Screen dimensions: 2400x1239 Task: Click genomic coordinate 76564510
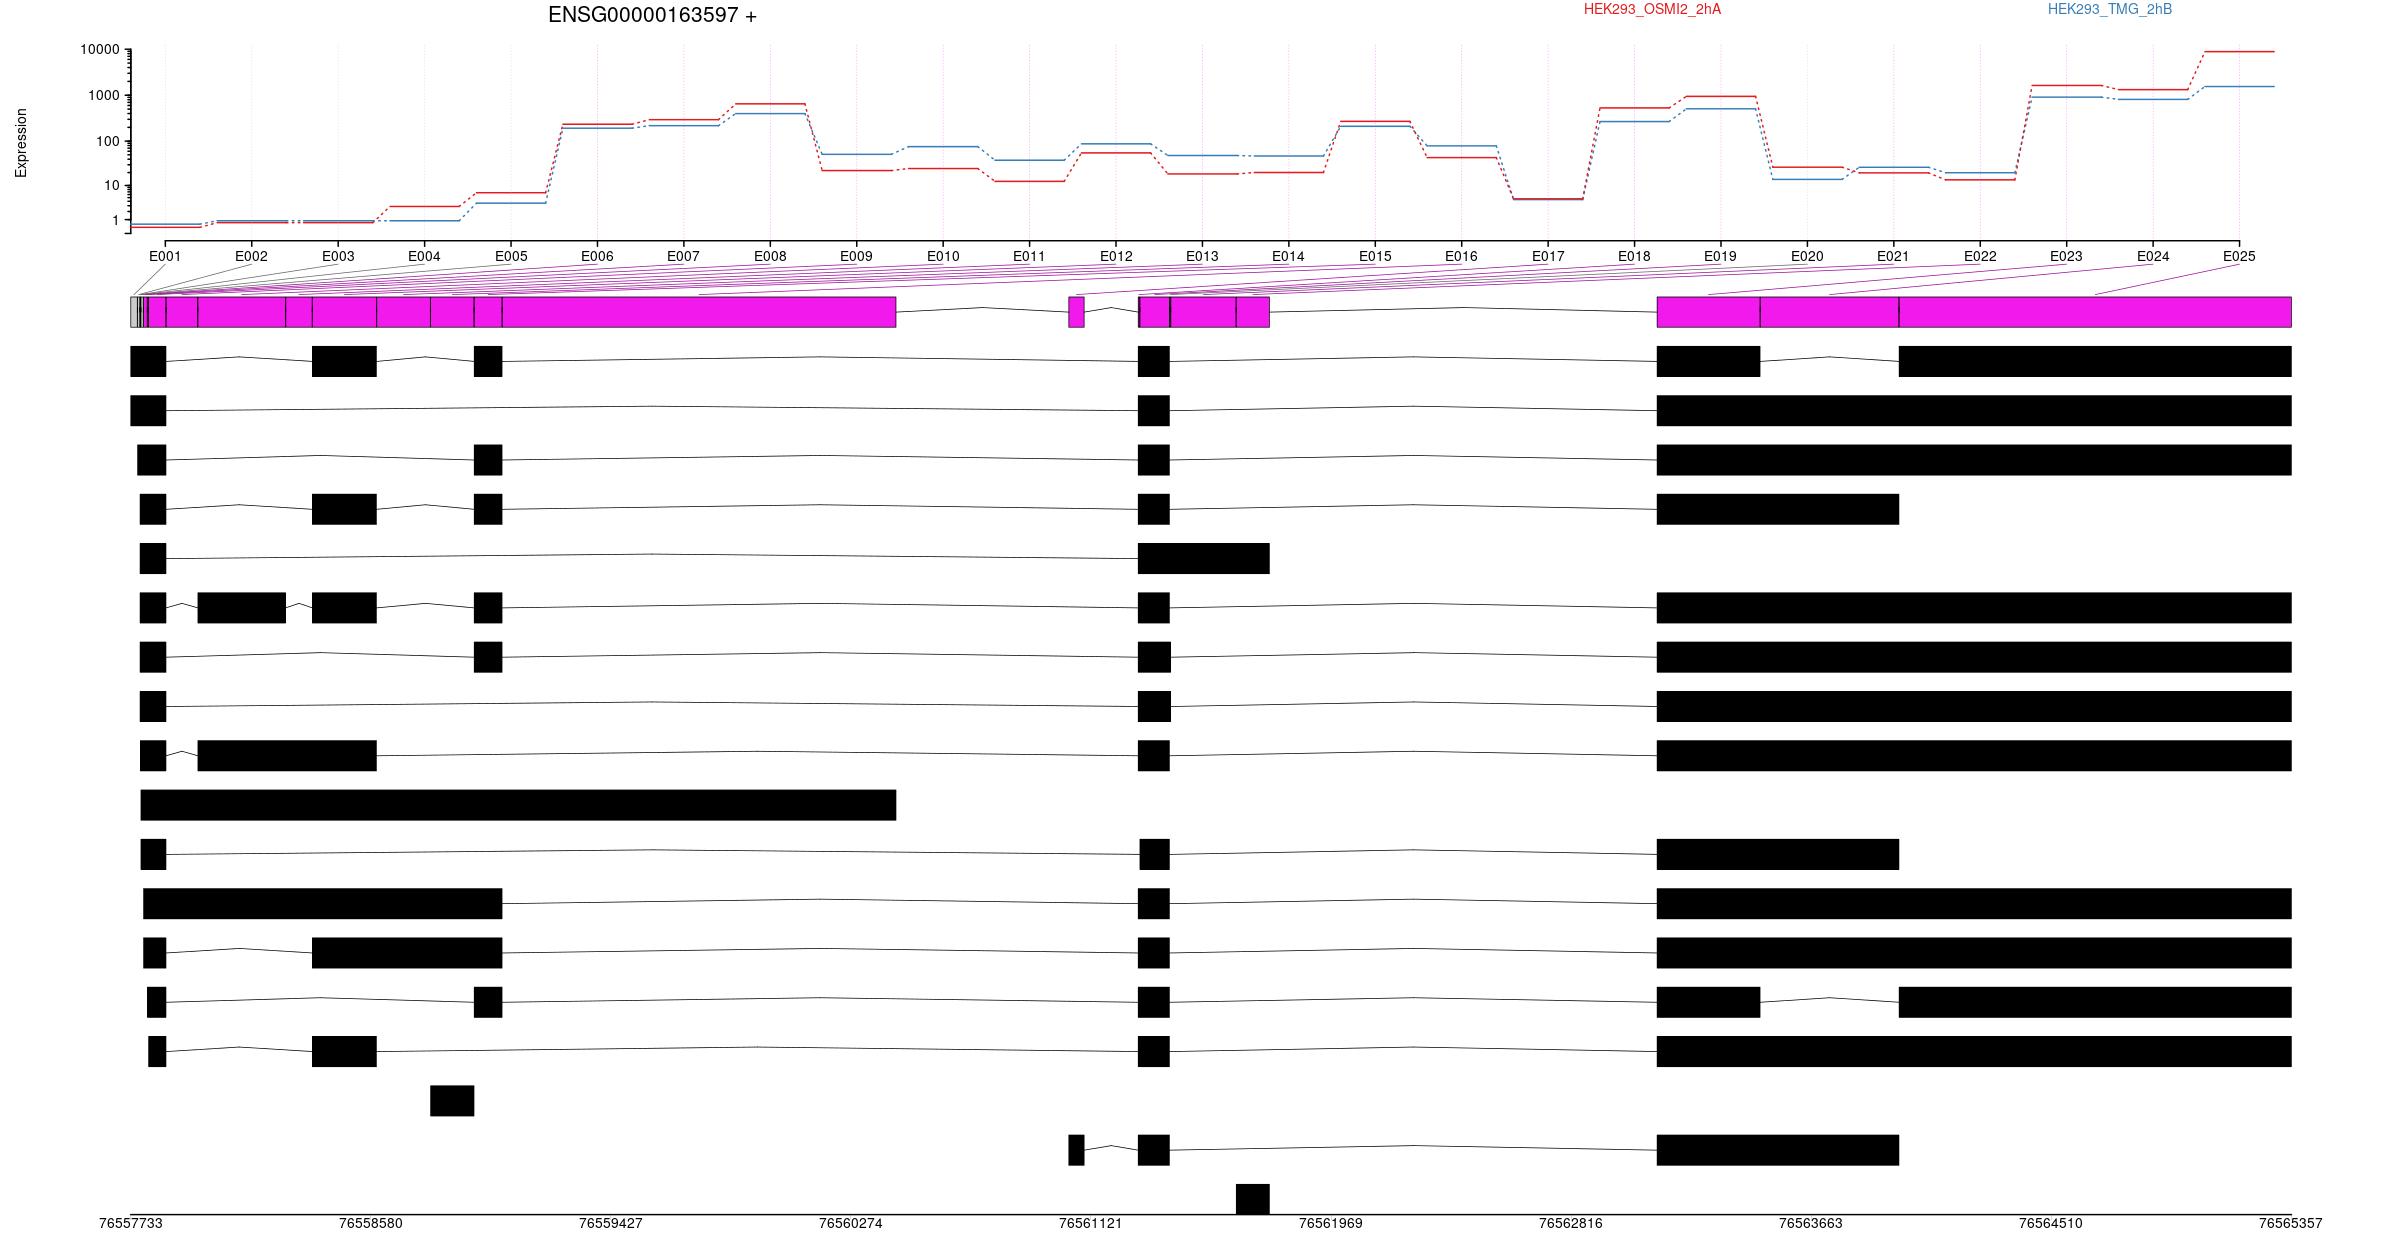2051,1223
